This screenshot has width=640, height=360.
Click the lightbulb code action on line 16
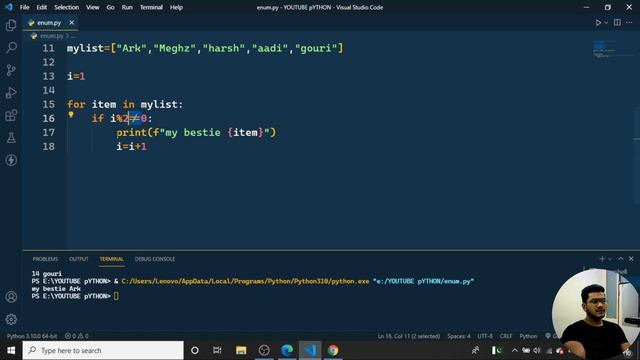pos(71,115)
